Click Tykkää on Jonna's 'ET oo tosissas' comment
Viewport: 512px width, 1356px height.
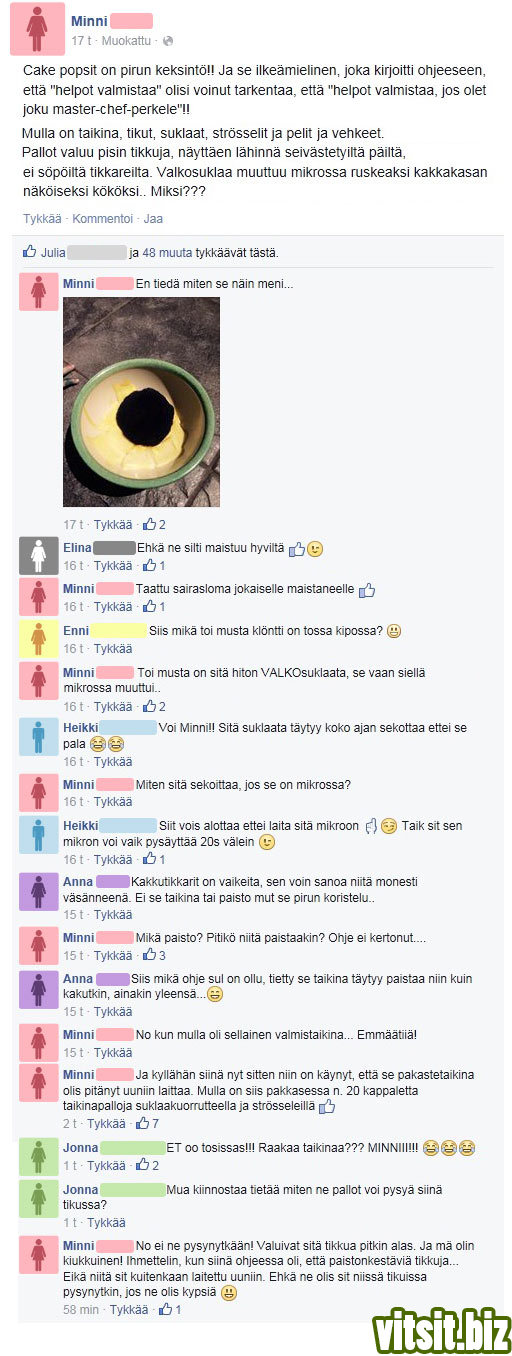click(106, 1166)
